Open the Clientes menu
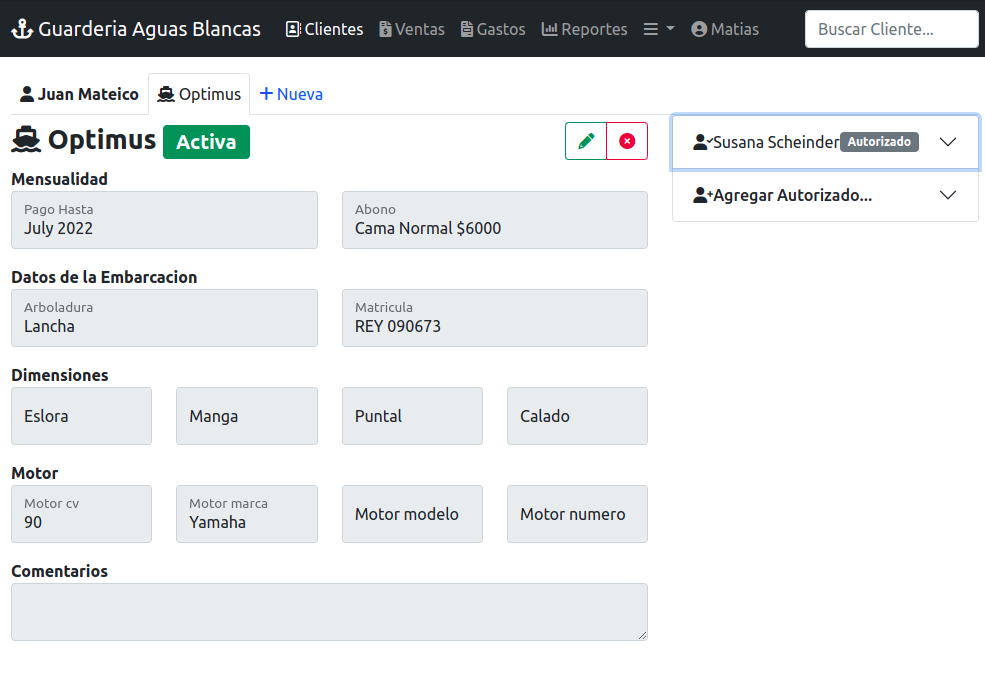Image resolution: width=985 pixels, height=680 pixels. (324, 29)
